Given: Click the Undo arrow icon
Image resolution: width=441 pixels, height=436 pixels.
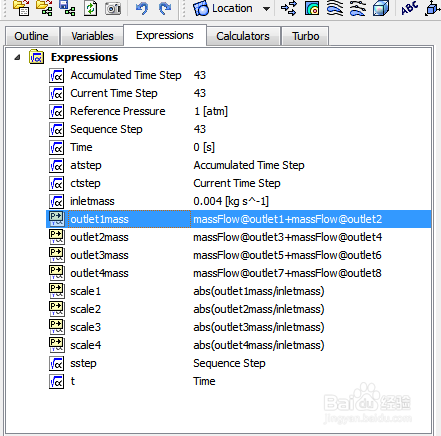Looking at the screenshot, I should click(x=142, y=8).
